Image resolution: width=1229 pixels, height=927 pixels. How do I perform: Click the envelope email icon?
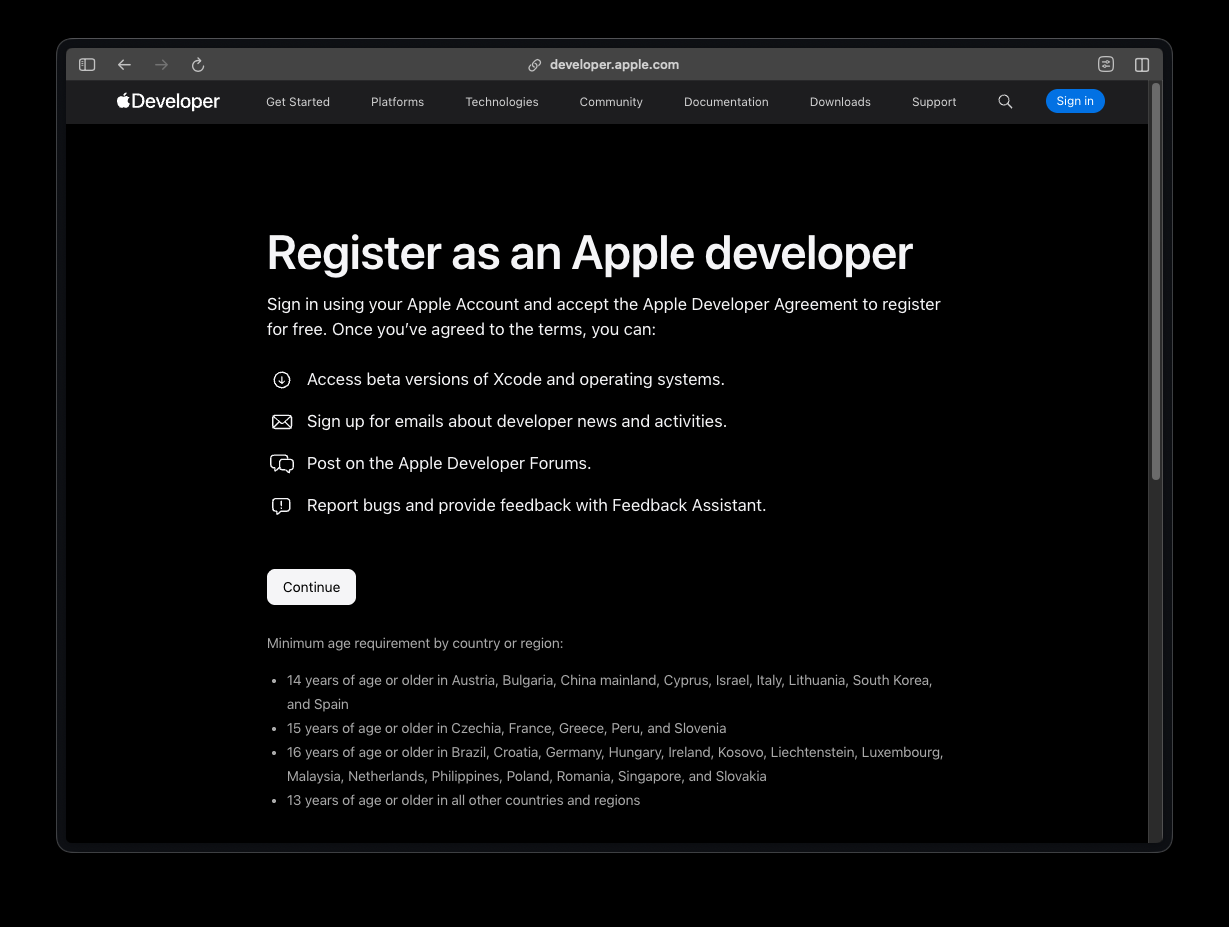282,422
